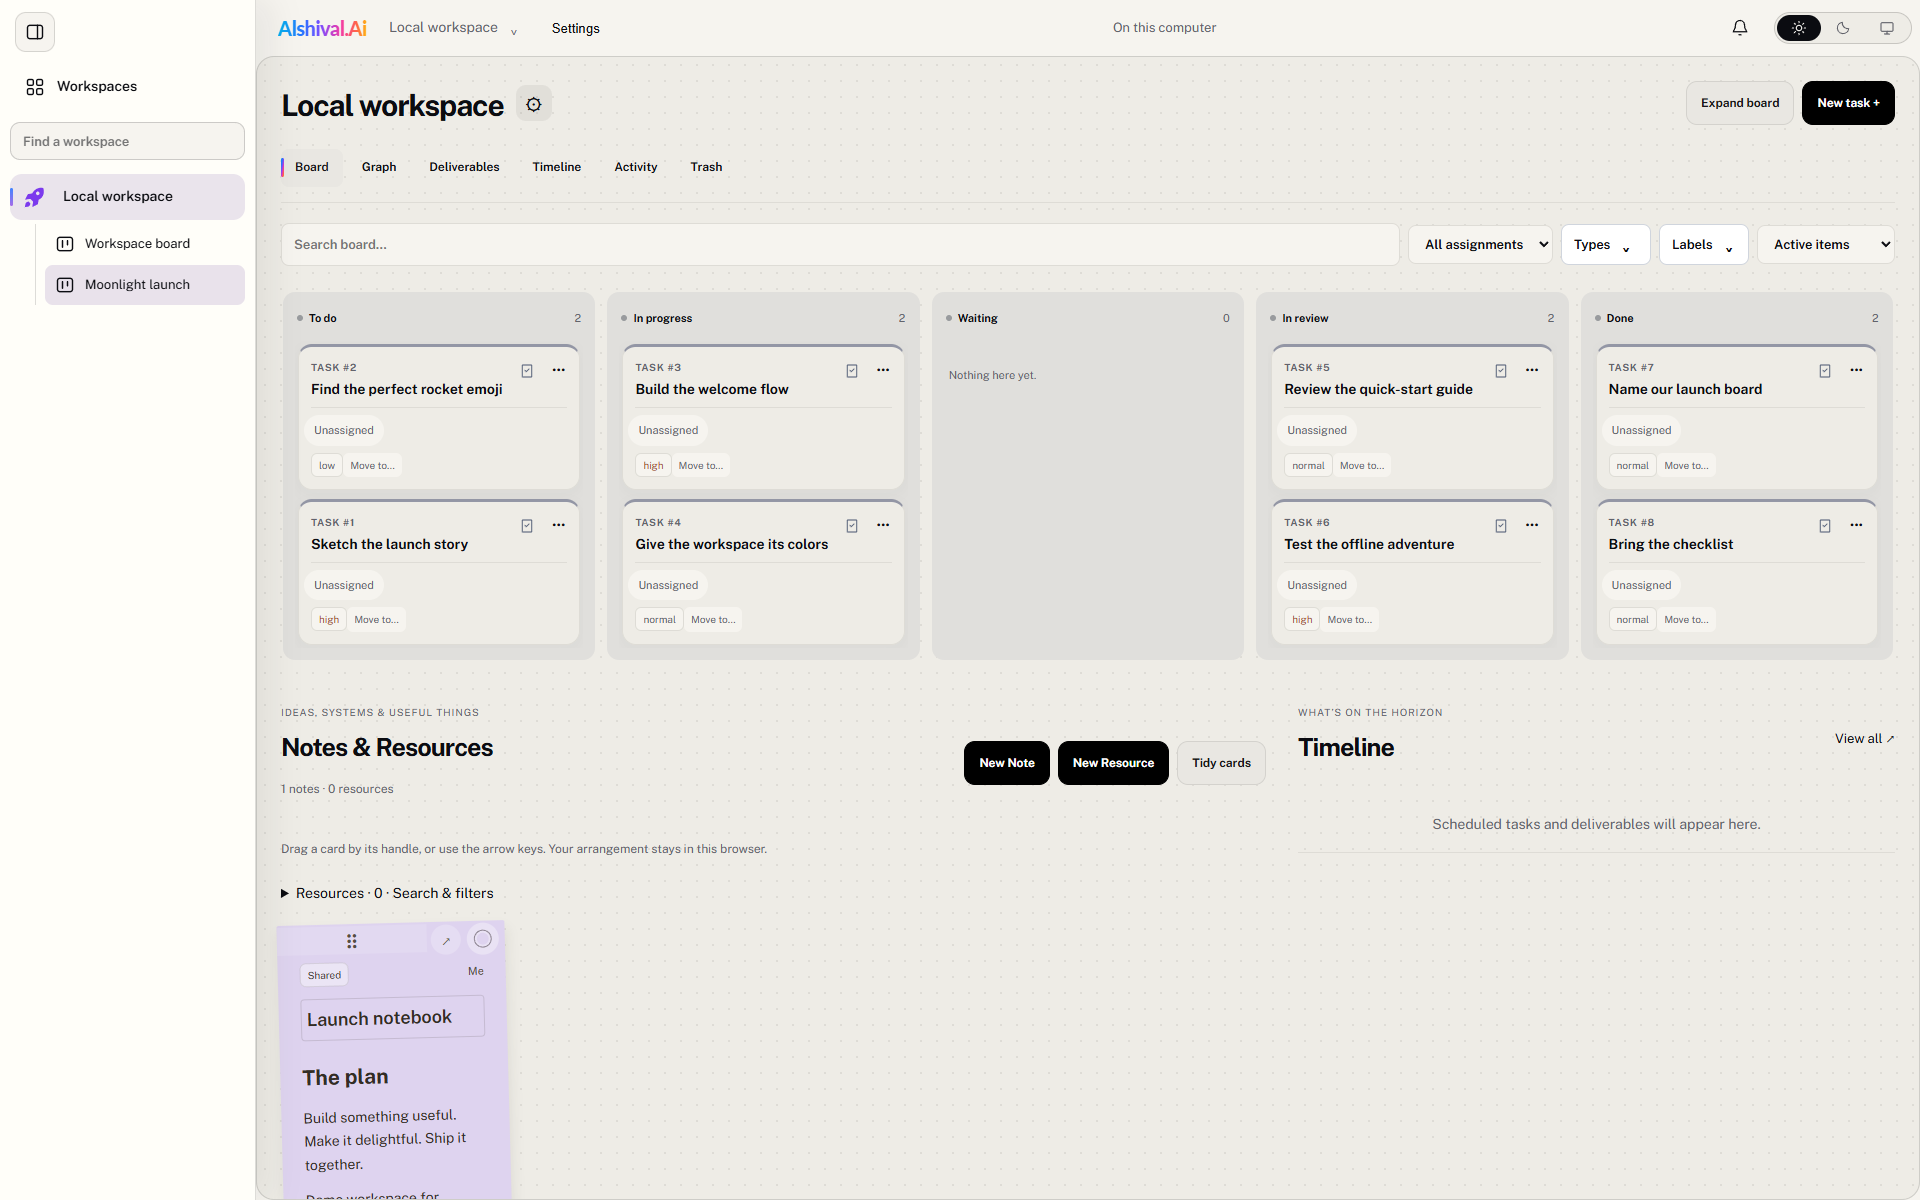Open the Local workspace switcher dropdown
1920x1200 pixels.
[x=453, y=28]
